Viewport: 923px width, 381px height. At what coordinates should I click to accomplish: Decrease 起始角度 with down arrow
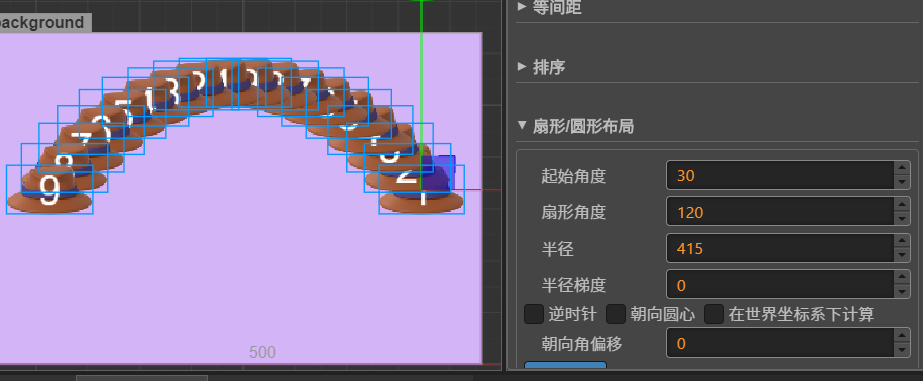(x=901, y=183)
